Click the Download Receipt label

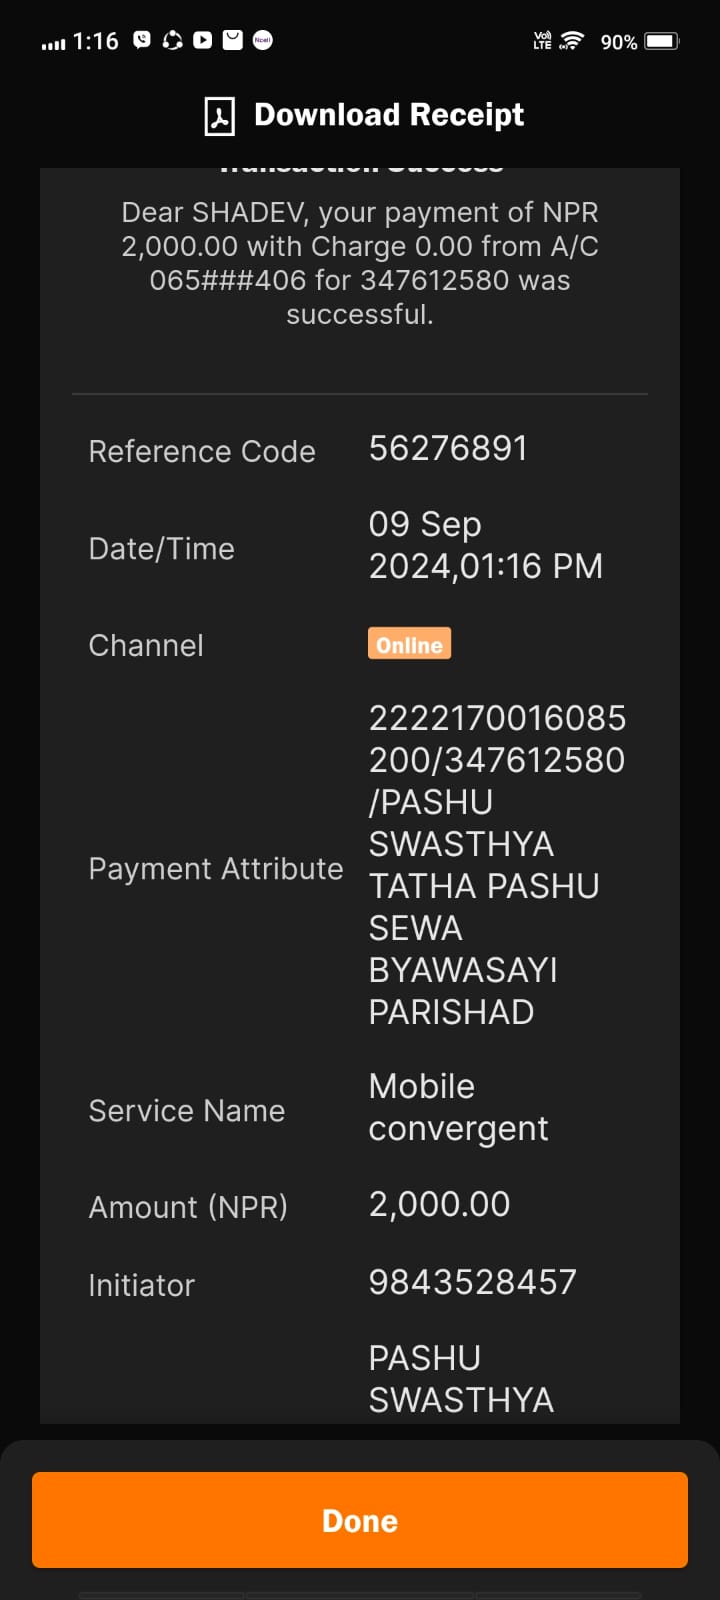tap(389, 115)
